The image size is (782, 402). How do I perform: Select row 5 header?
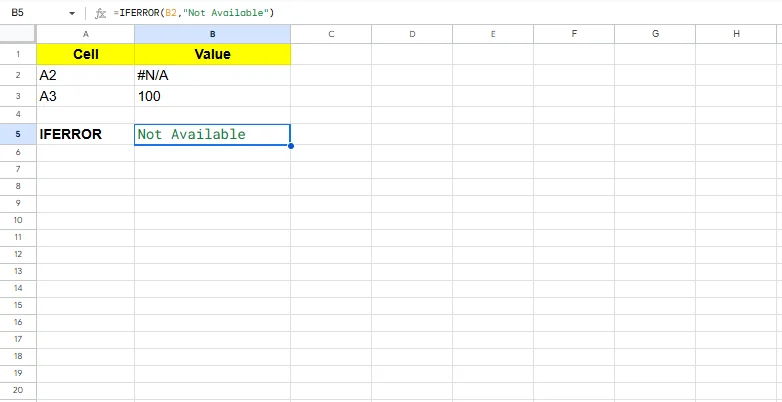(18, 134)
